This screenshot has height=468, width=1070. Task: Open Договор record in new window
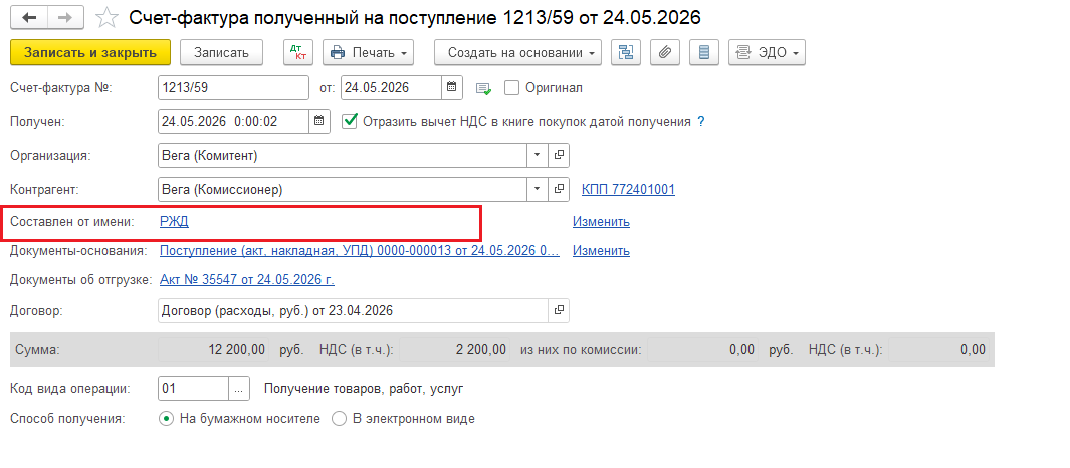(559, 311)
